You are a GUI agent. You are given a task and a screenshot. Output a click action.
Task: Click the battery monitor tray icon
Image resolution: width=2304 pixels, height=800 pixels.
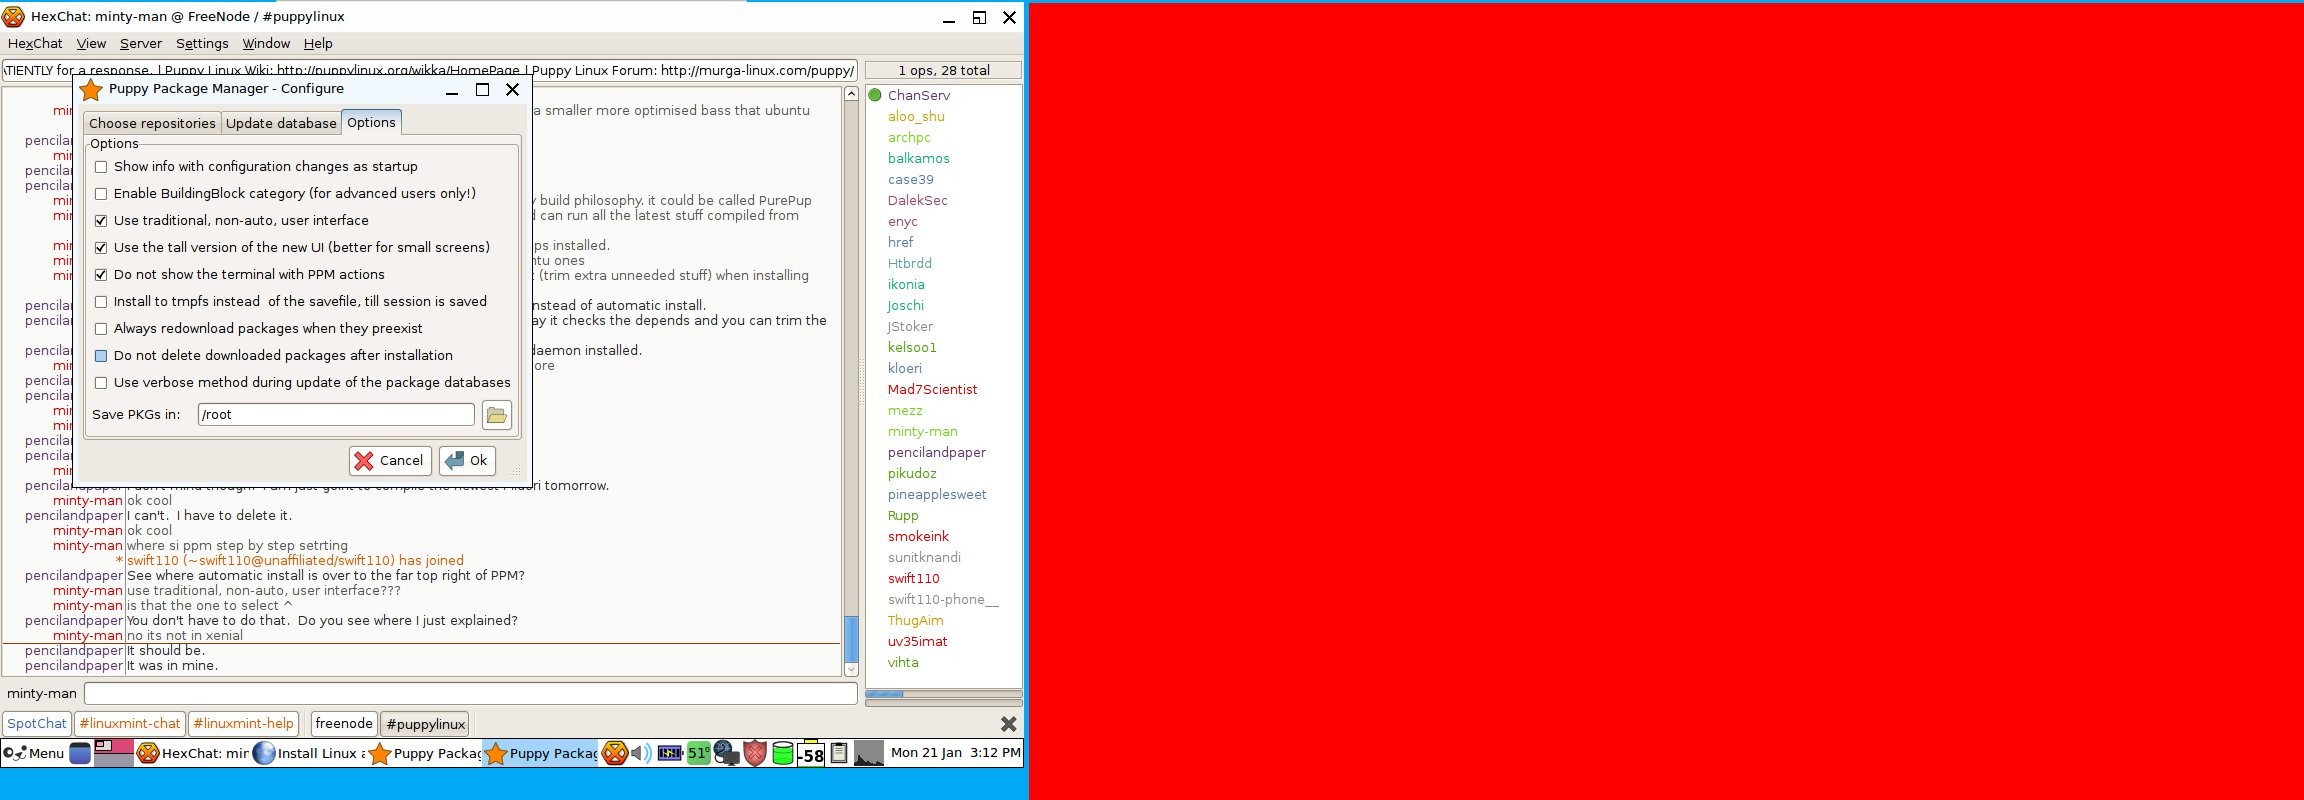click(x=670, y=753)
